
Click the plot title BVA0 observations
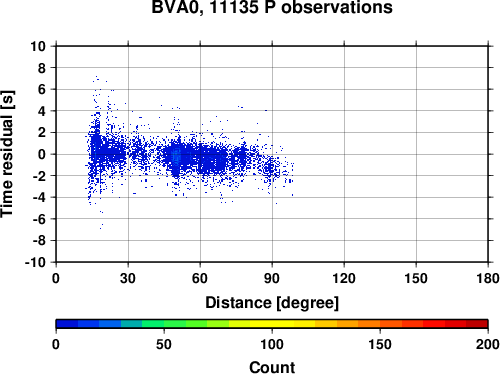pyautogui.click(x=272, y=7)
